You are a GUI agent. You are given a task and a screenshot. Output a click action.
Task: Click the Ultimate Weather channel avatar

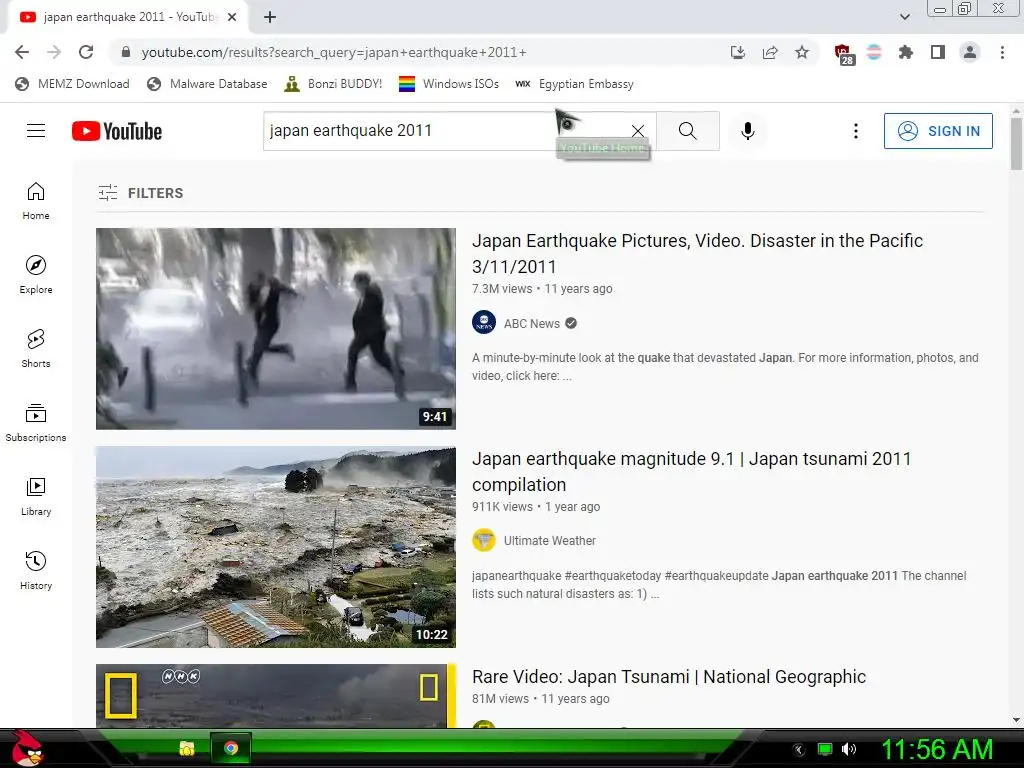pyautogui.click(x=484, y=540)
